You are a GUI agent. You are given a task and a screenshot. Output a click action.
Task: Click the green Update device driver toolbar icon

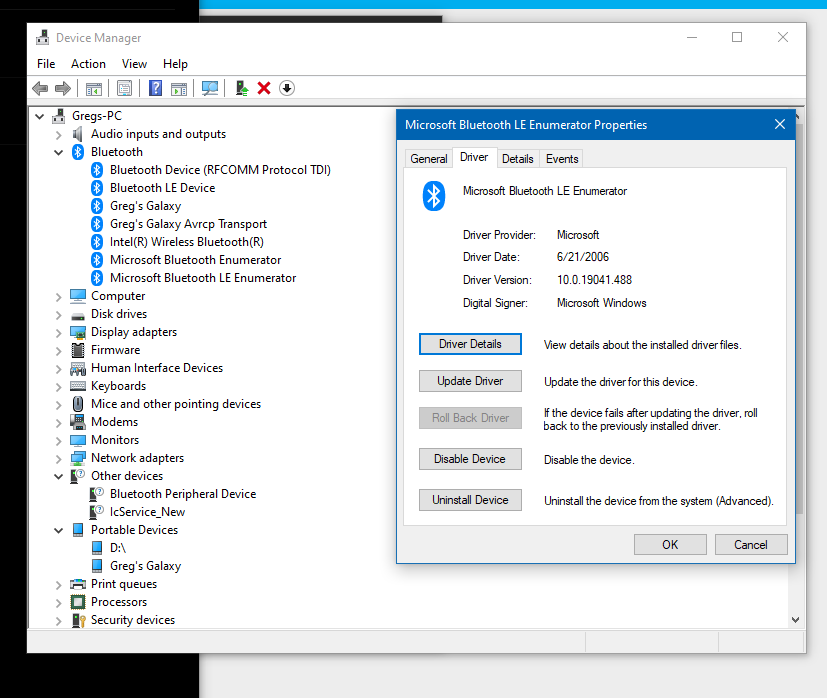pyautogui.click(x=242, y=88)
